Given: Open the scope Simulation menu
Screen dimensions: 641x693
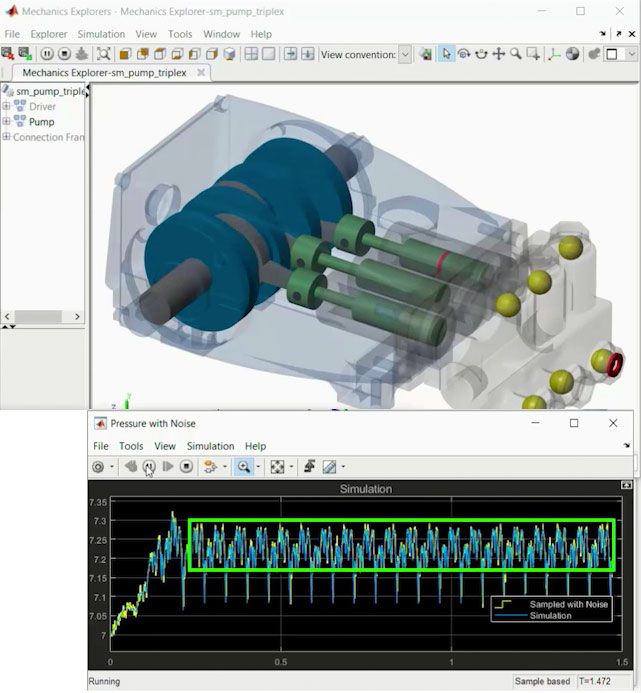Looking at the screenshot, I should [x=210, y=446].
